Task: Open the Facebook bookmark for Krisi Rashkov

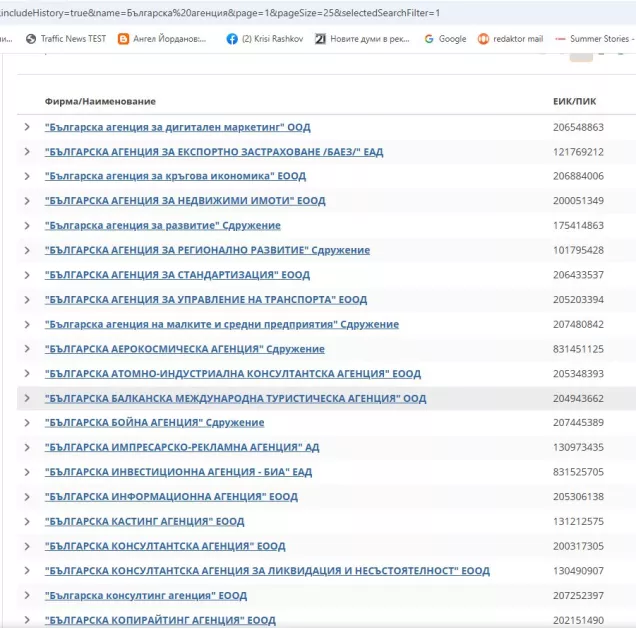Action: point(232,39)
